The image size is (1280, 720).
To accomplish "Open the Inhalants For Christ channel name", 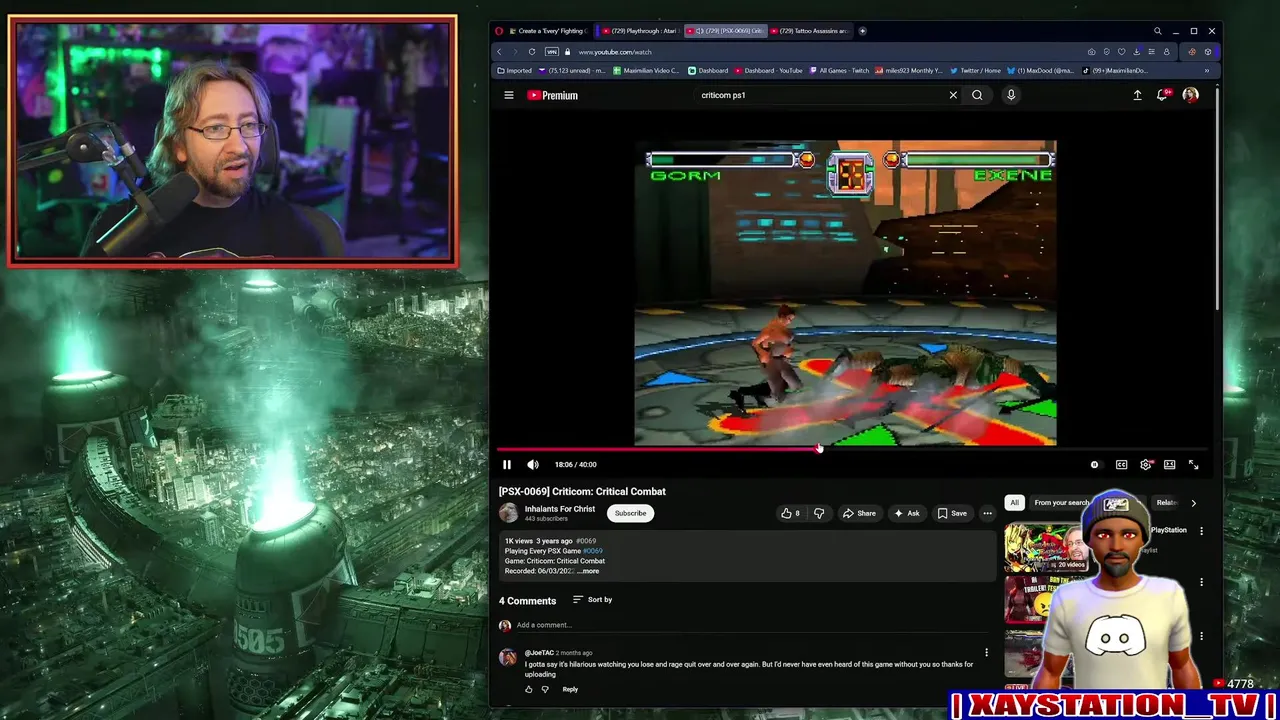I will 560,509.
